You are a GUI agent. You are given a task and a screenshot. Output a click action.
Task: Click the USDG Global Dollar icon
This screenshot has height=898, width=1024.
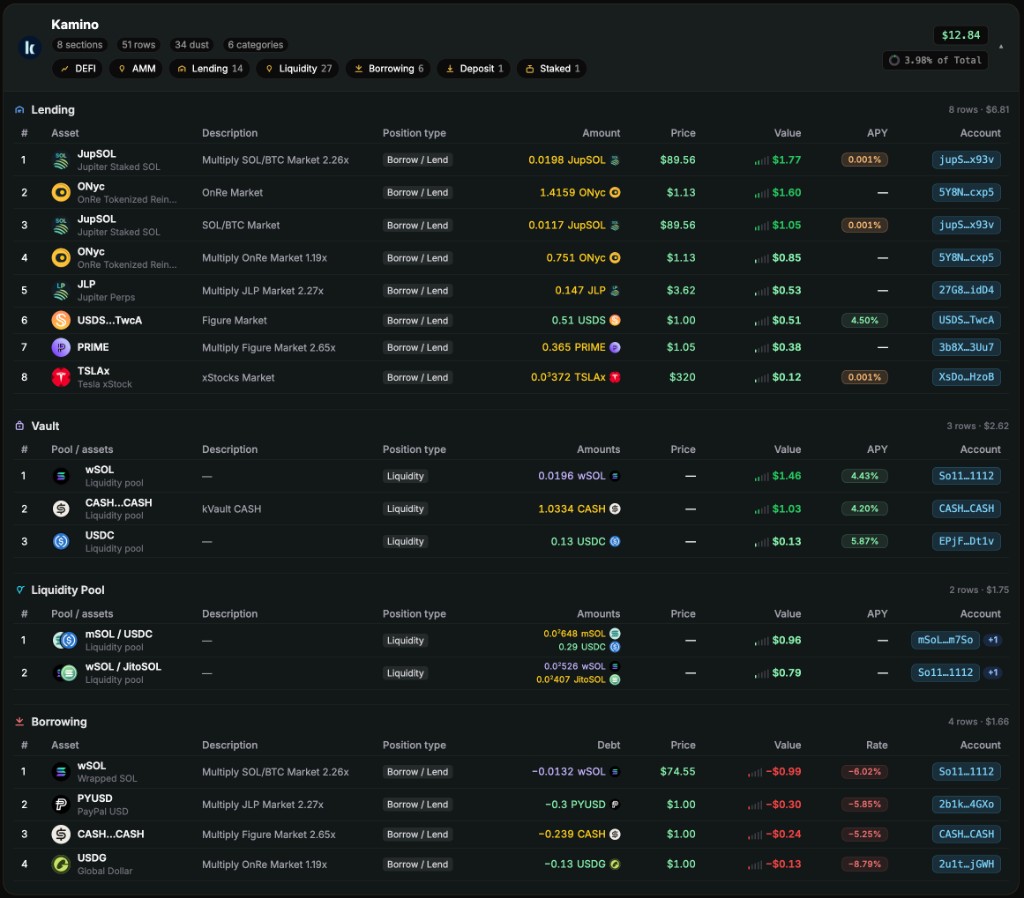coord(61,864)
